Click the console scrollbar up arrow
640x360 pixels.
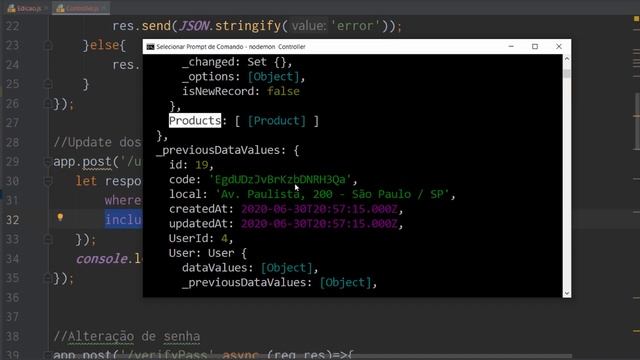pyautogui.click(x=567, y=59)
